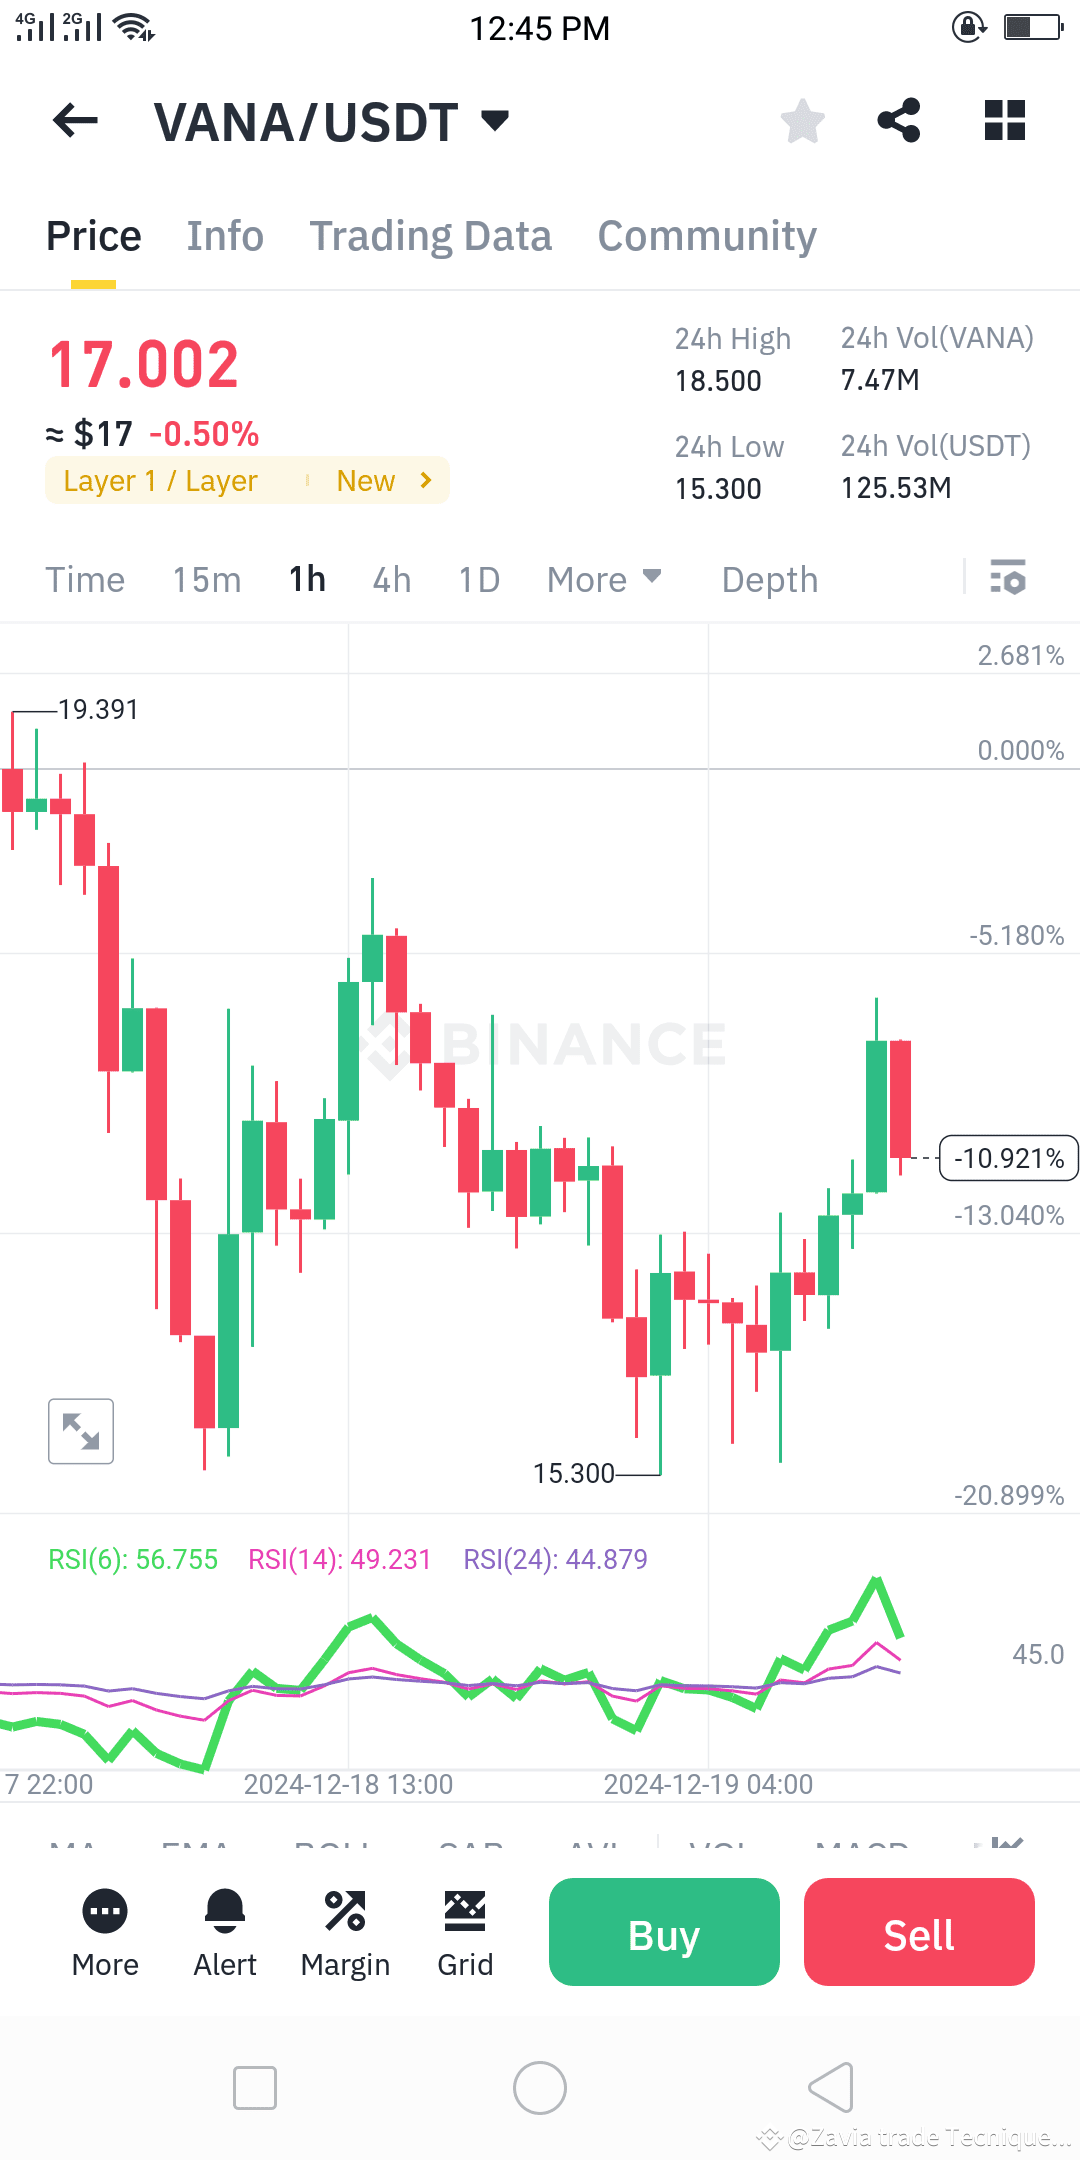Select the 4h candlestick interval

[391, 578]
